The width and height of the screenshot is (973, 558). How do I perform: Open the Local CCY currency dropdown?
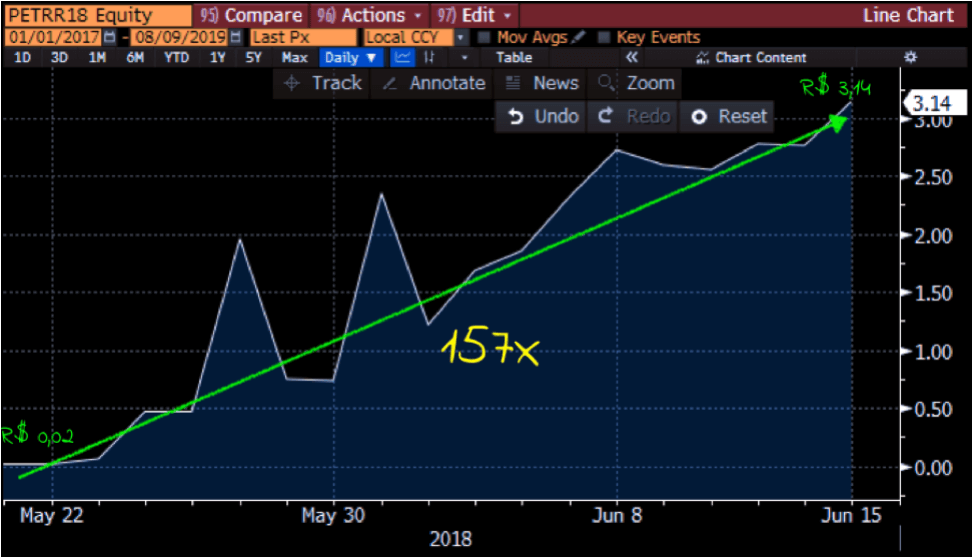click(x=460, y=37)
